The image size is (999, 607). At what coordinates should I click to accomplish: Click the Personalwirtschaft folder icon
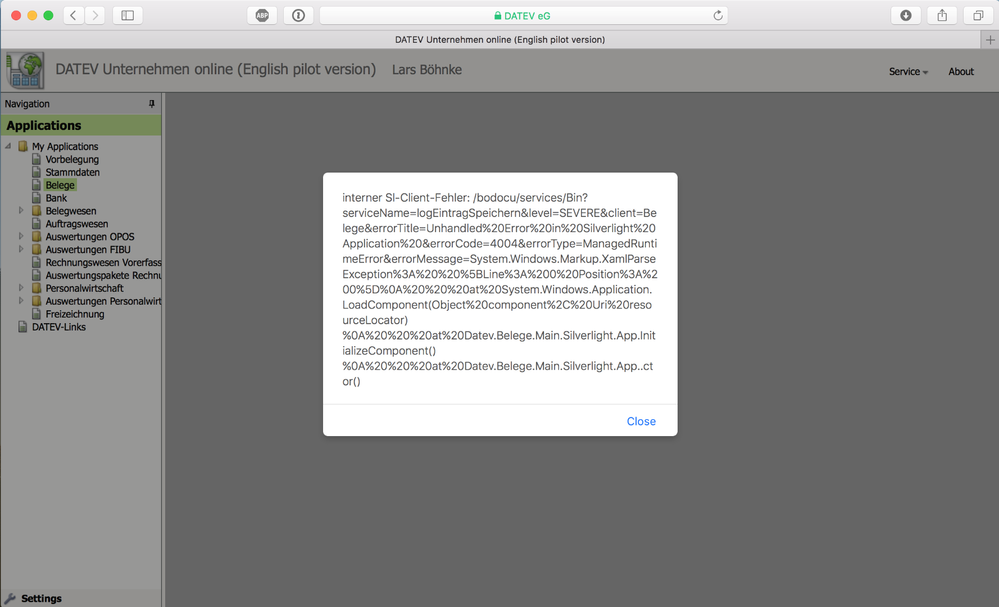pos(36,288)
